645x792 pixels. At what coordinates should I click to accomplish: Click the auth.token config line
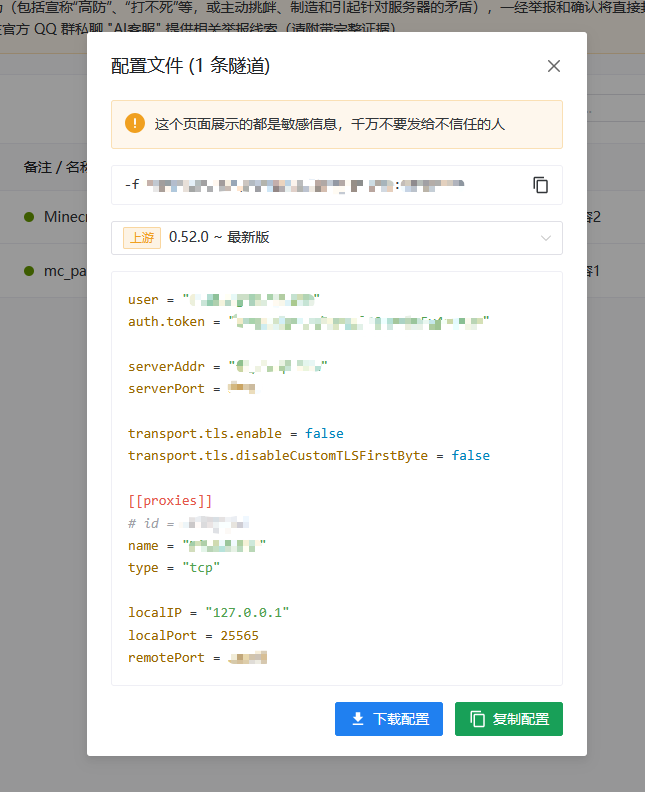click(x=309, y=322)
